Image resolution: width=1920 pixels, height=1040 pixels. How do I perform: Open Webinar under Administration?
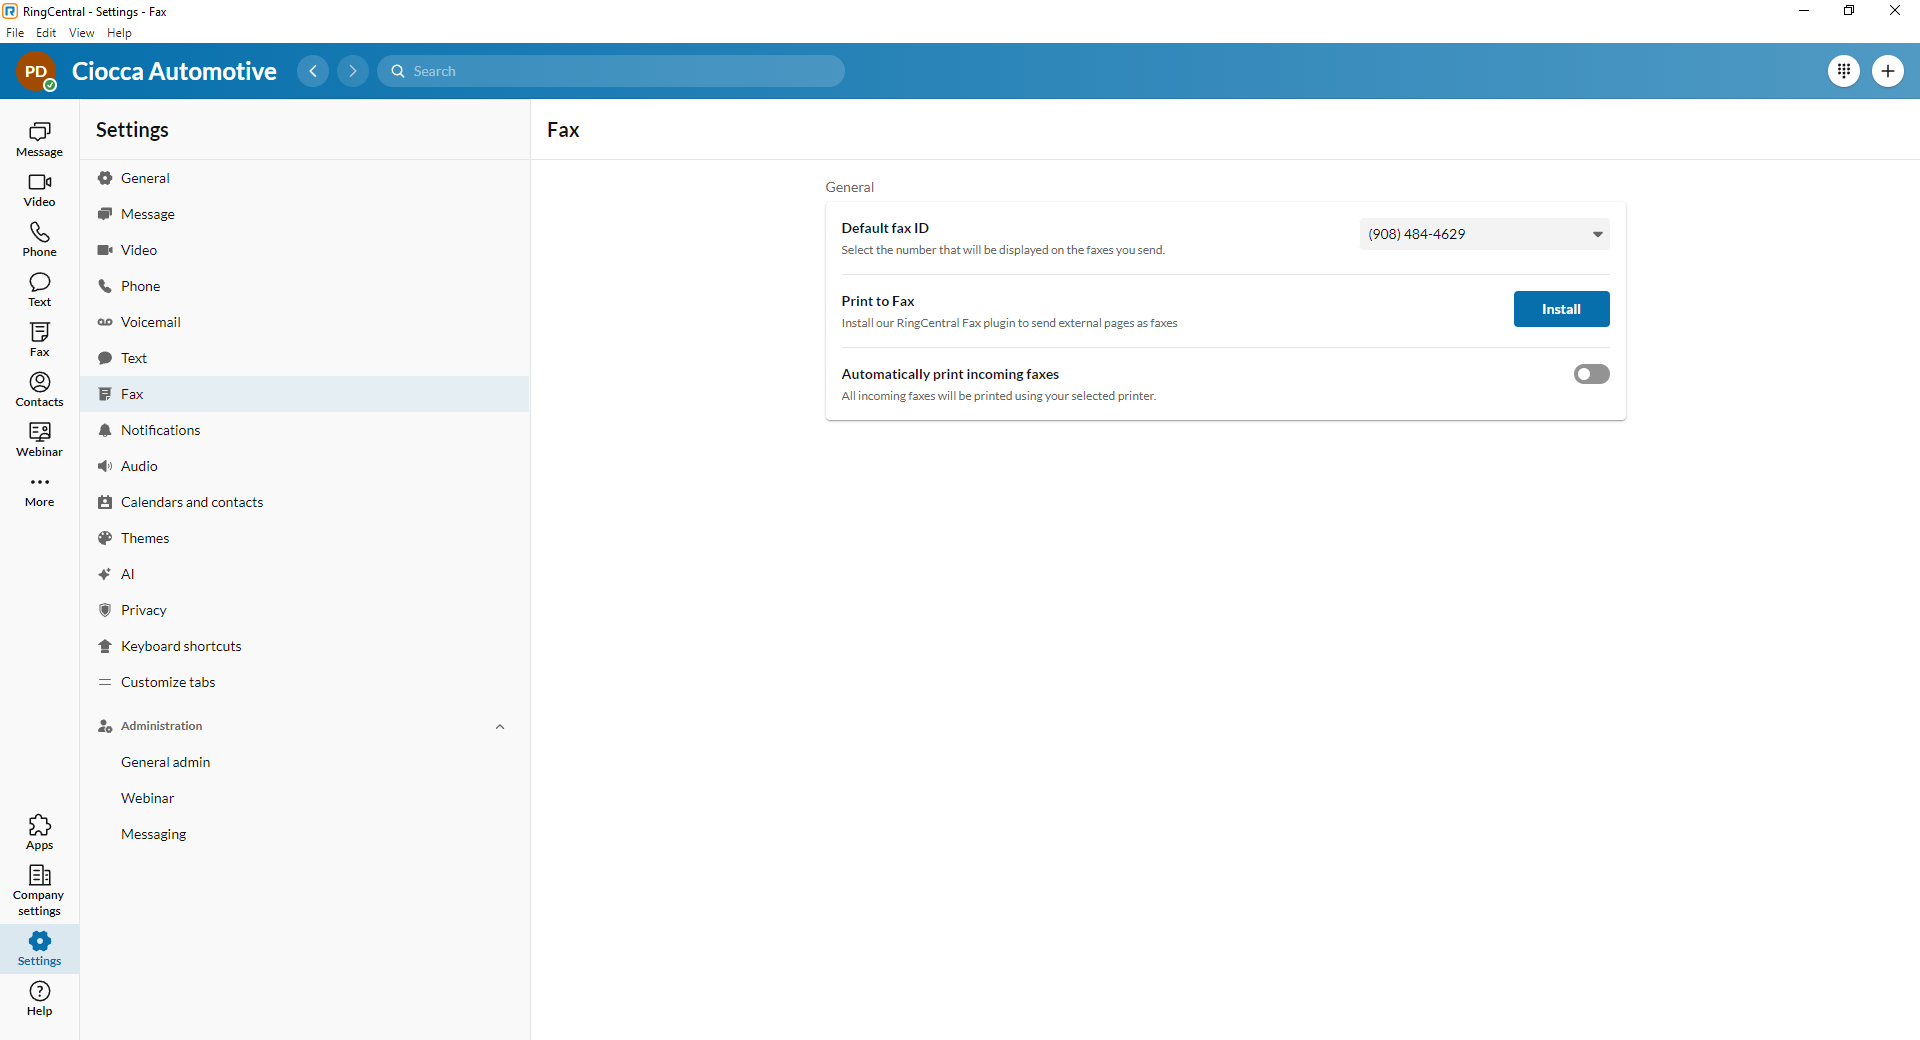[305, 798]
